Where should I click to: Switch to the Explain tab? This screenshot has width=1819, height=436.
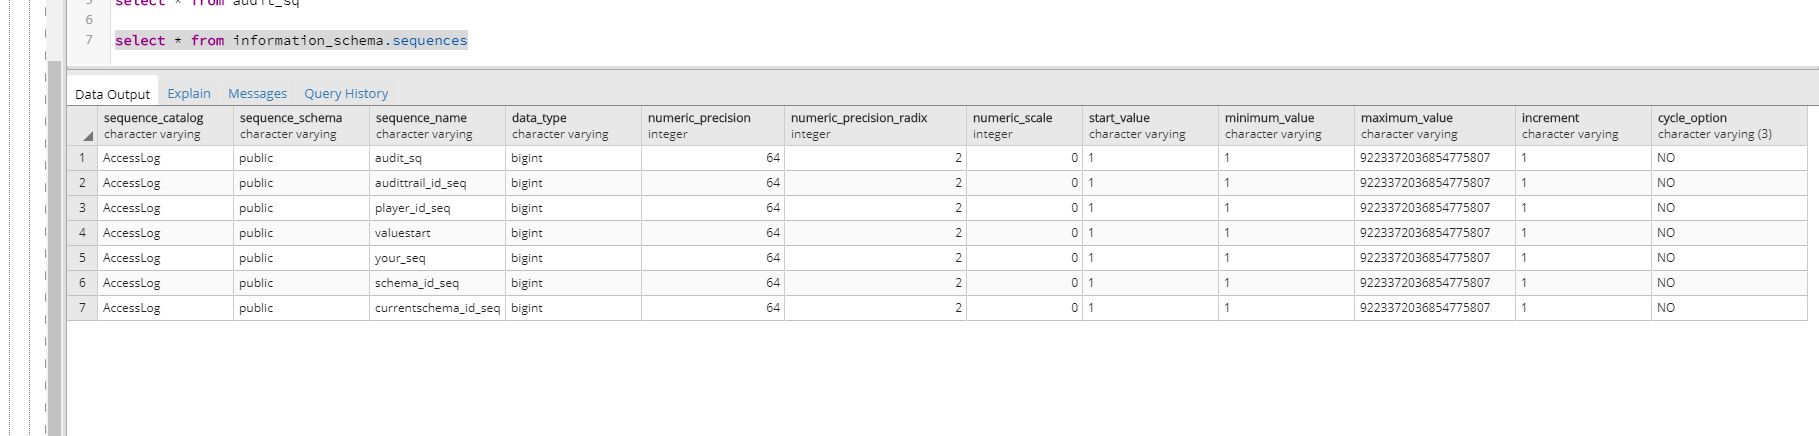point(189,93)
